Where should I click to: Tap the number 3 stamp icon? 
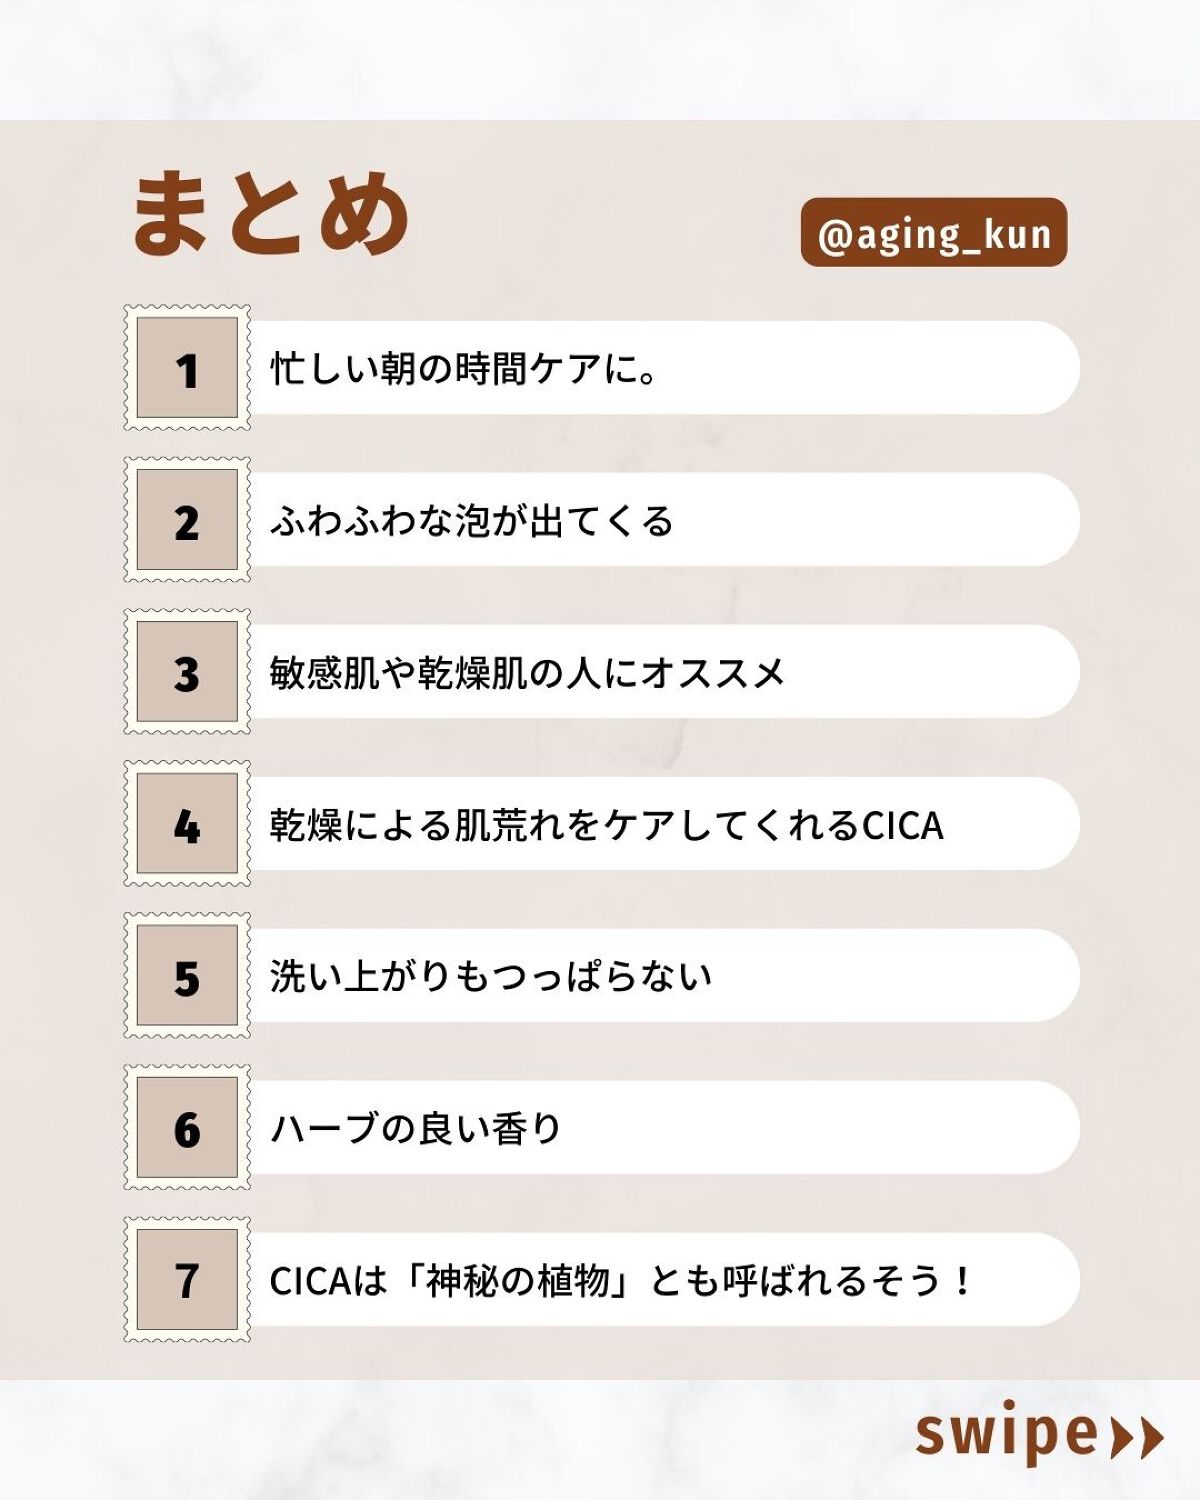pyautogui.click(x=187, y=672)
